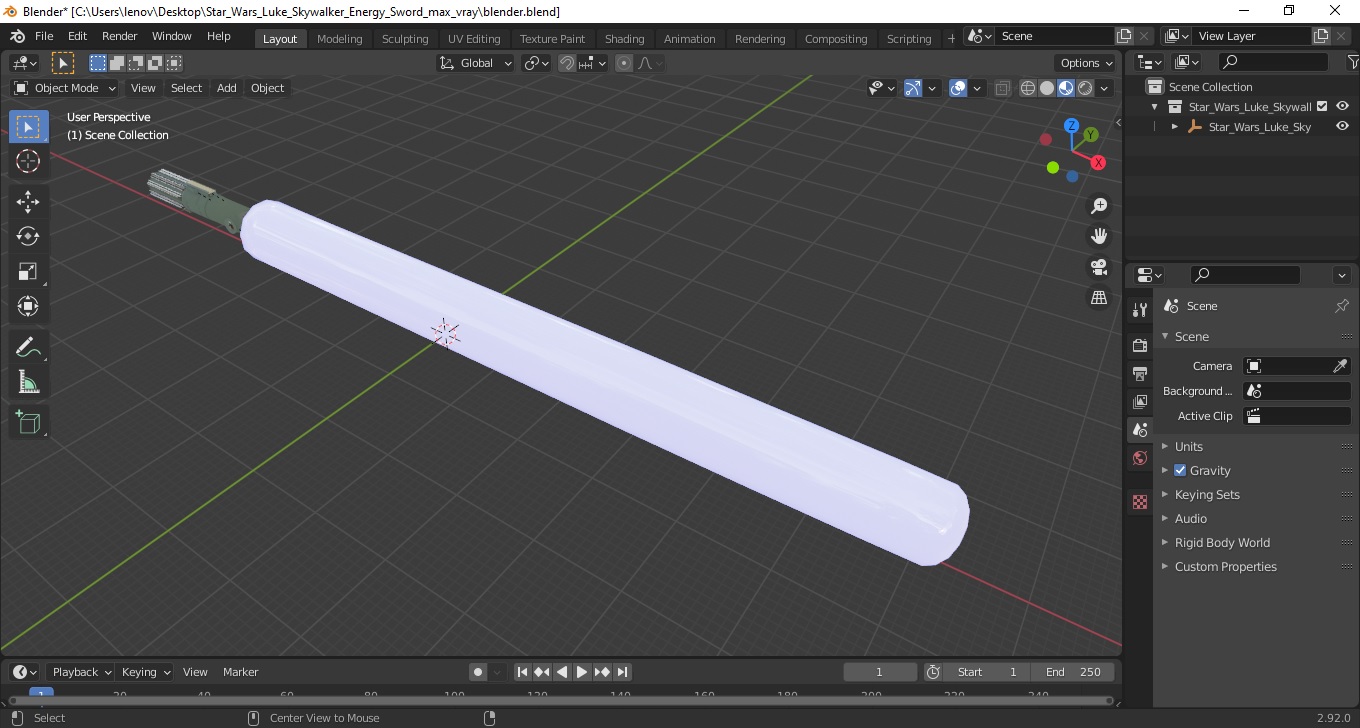Viewport: 1360px width, 728px height.
Task: Expand Star_Wars_Luke_Sky object tree row
Action: (1175, 127)
